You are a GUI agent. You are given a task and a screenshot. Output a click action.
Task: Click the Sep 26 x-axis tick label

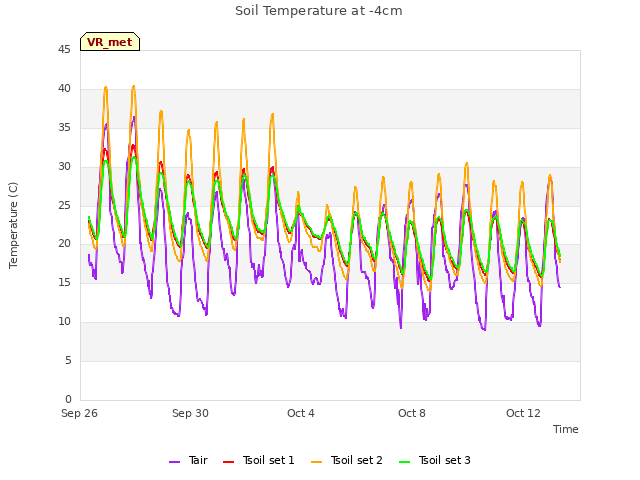[80, 413]
